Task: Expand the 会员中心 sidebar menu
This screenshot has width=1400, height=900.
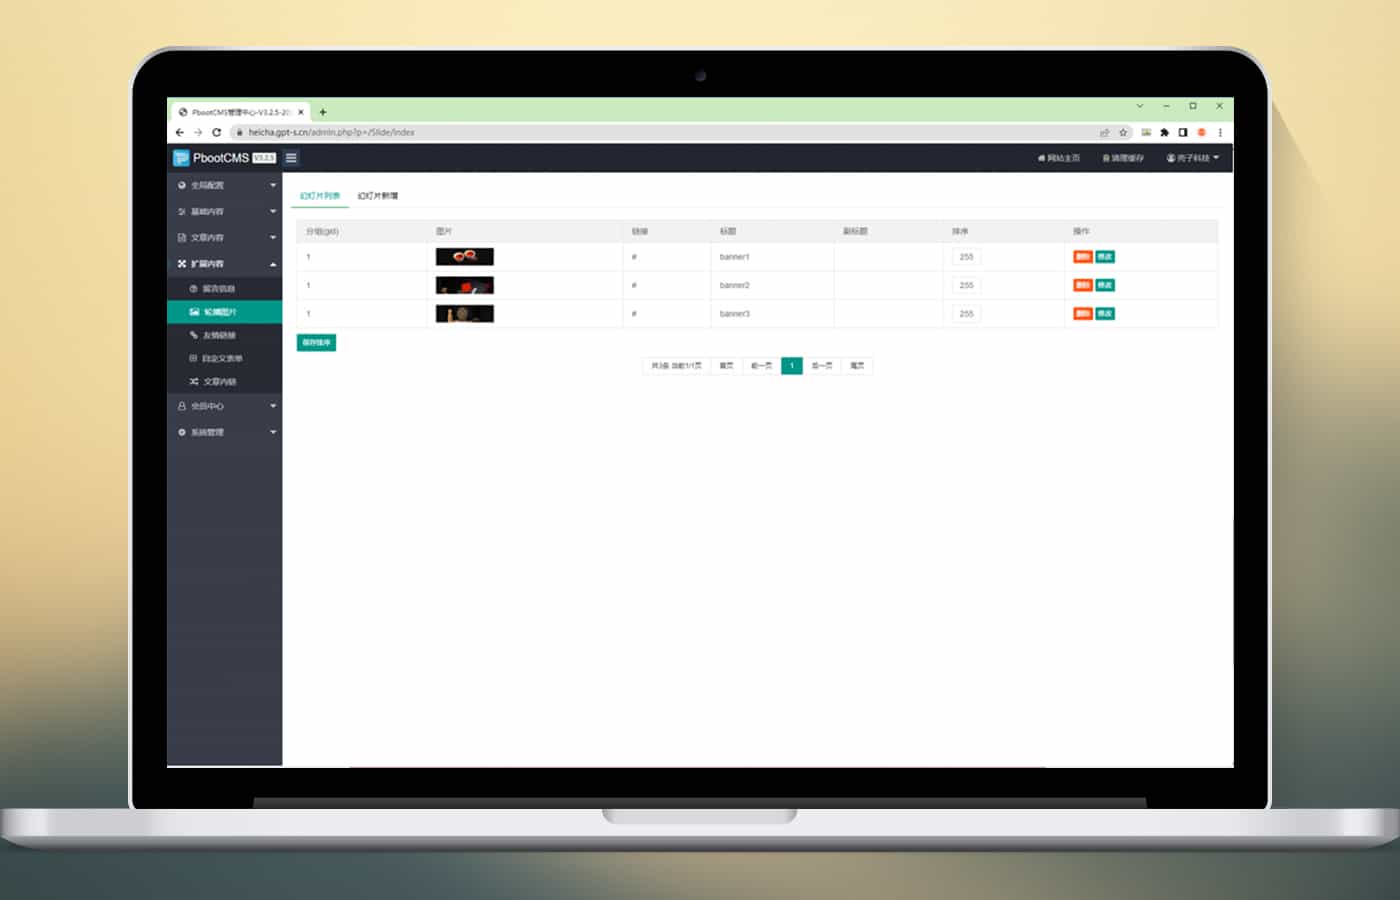Action: (x=225, y=406)
